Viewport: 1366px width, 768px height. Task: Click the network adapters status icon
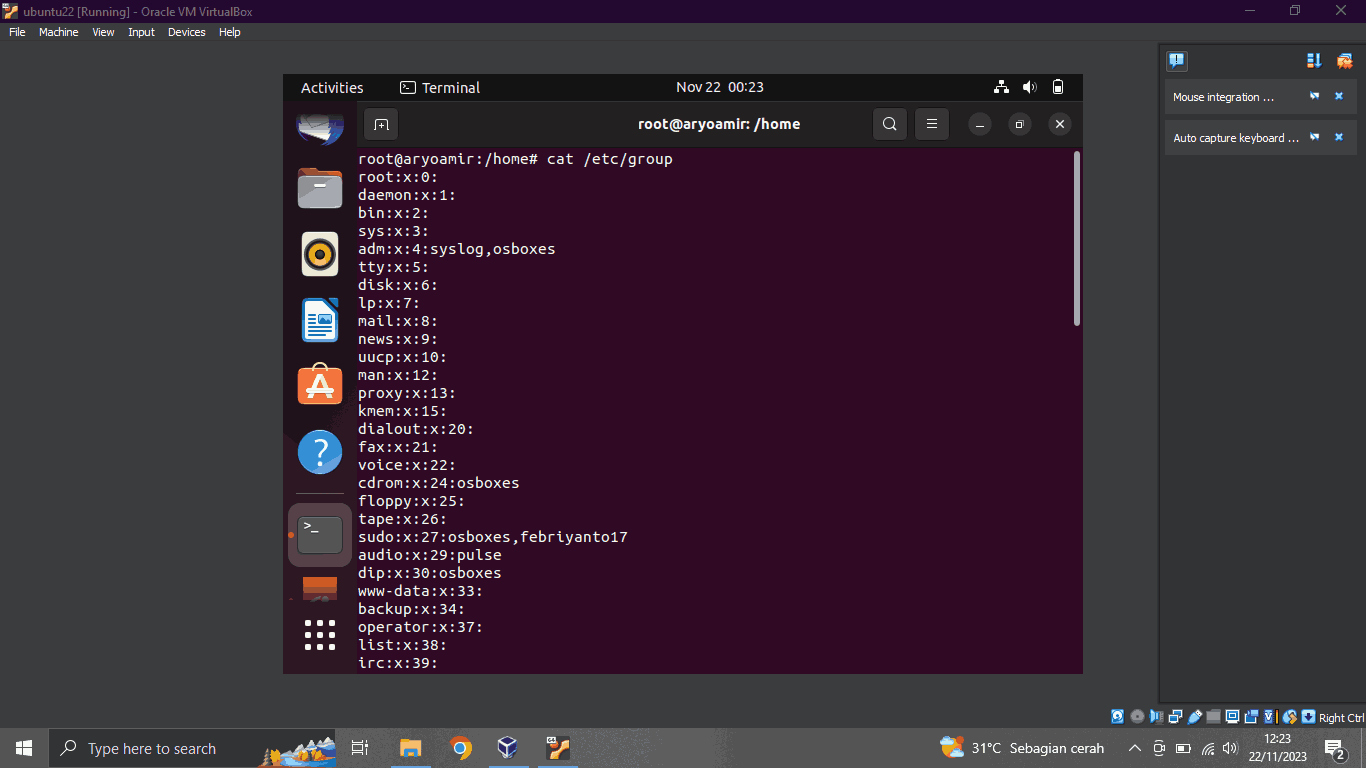point(1175,717)
